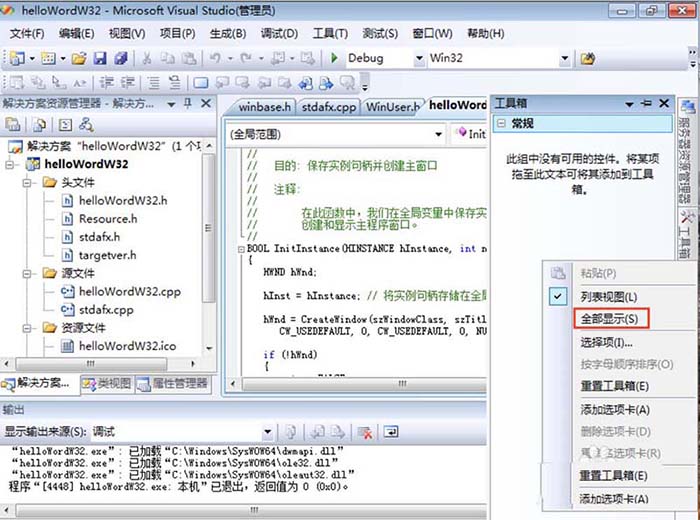Switch to the stdafx.cpp editor tab

tap(327, 107)
